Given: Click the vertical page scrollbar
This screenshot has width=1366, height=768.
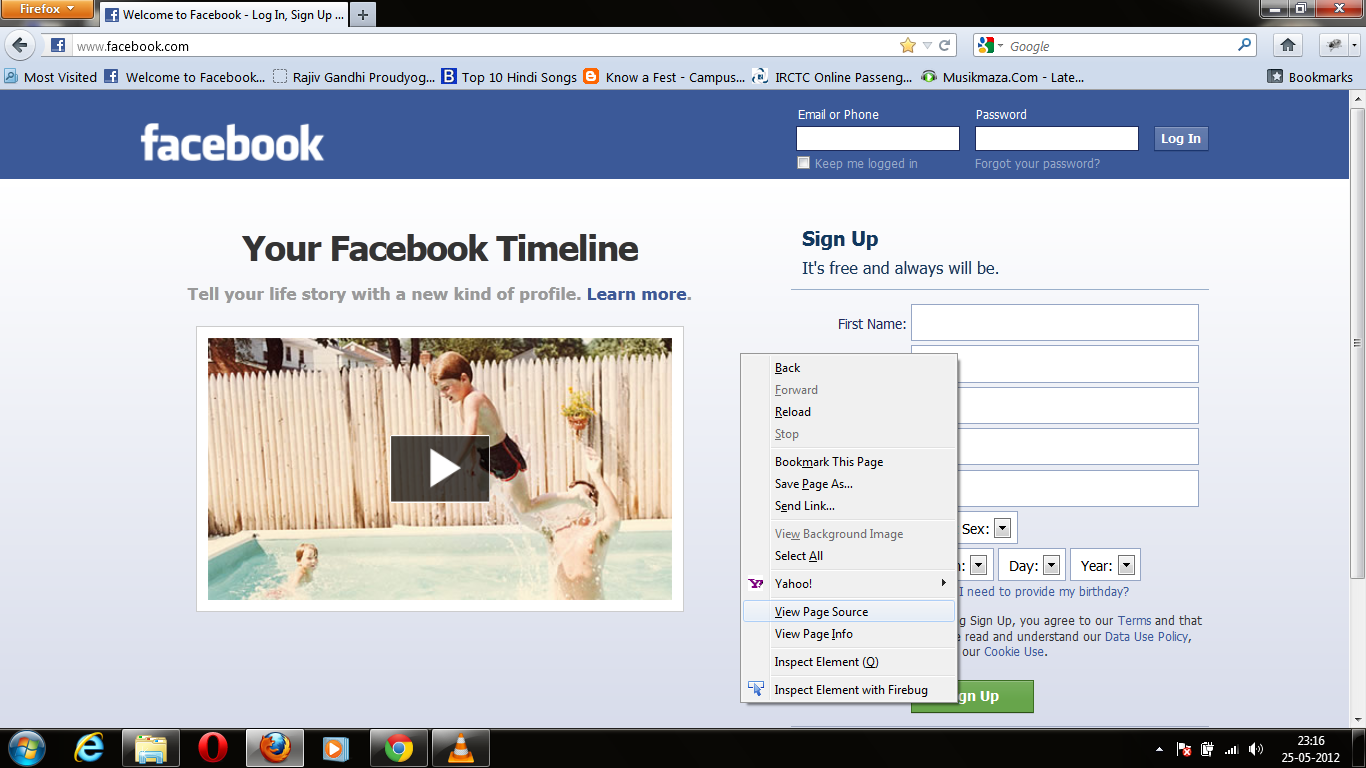Looking at the screenshot, I should coord(1357,342).
